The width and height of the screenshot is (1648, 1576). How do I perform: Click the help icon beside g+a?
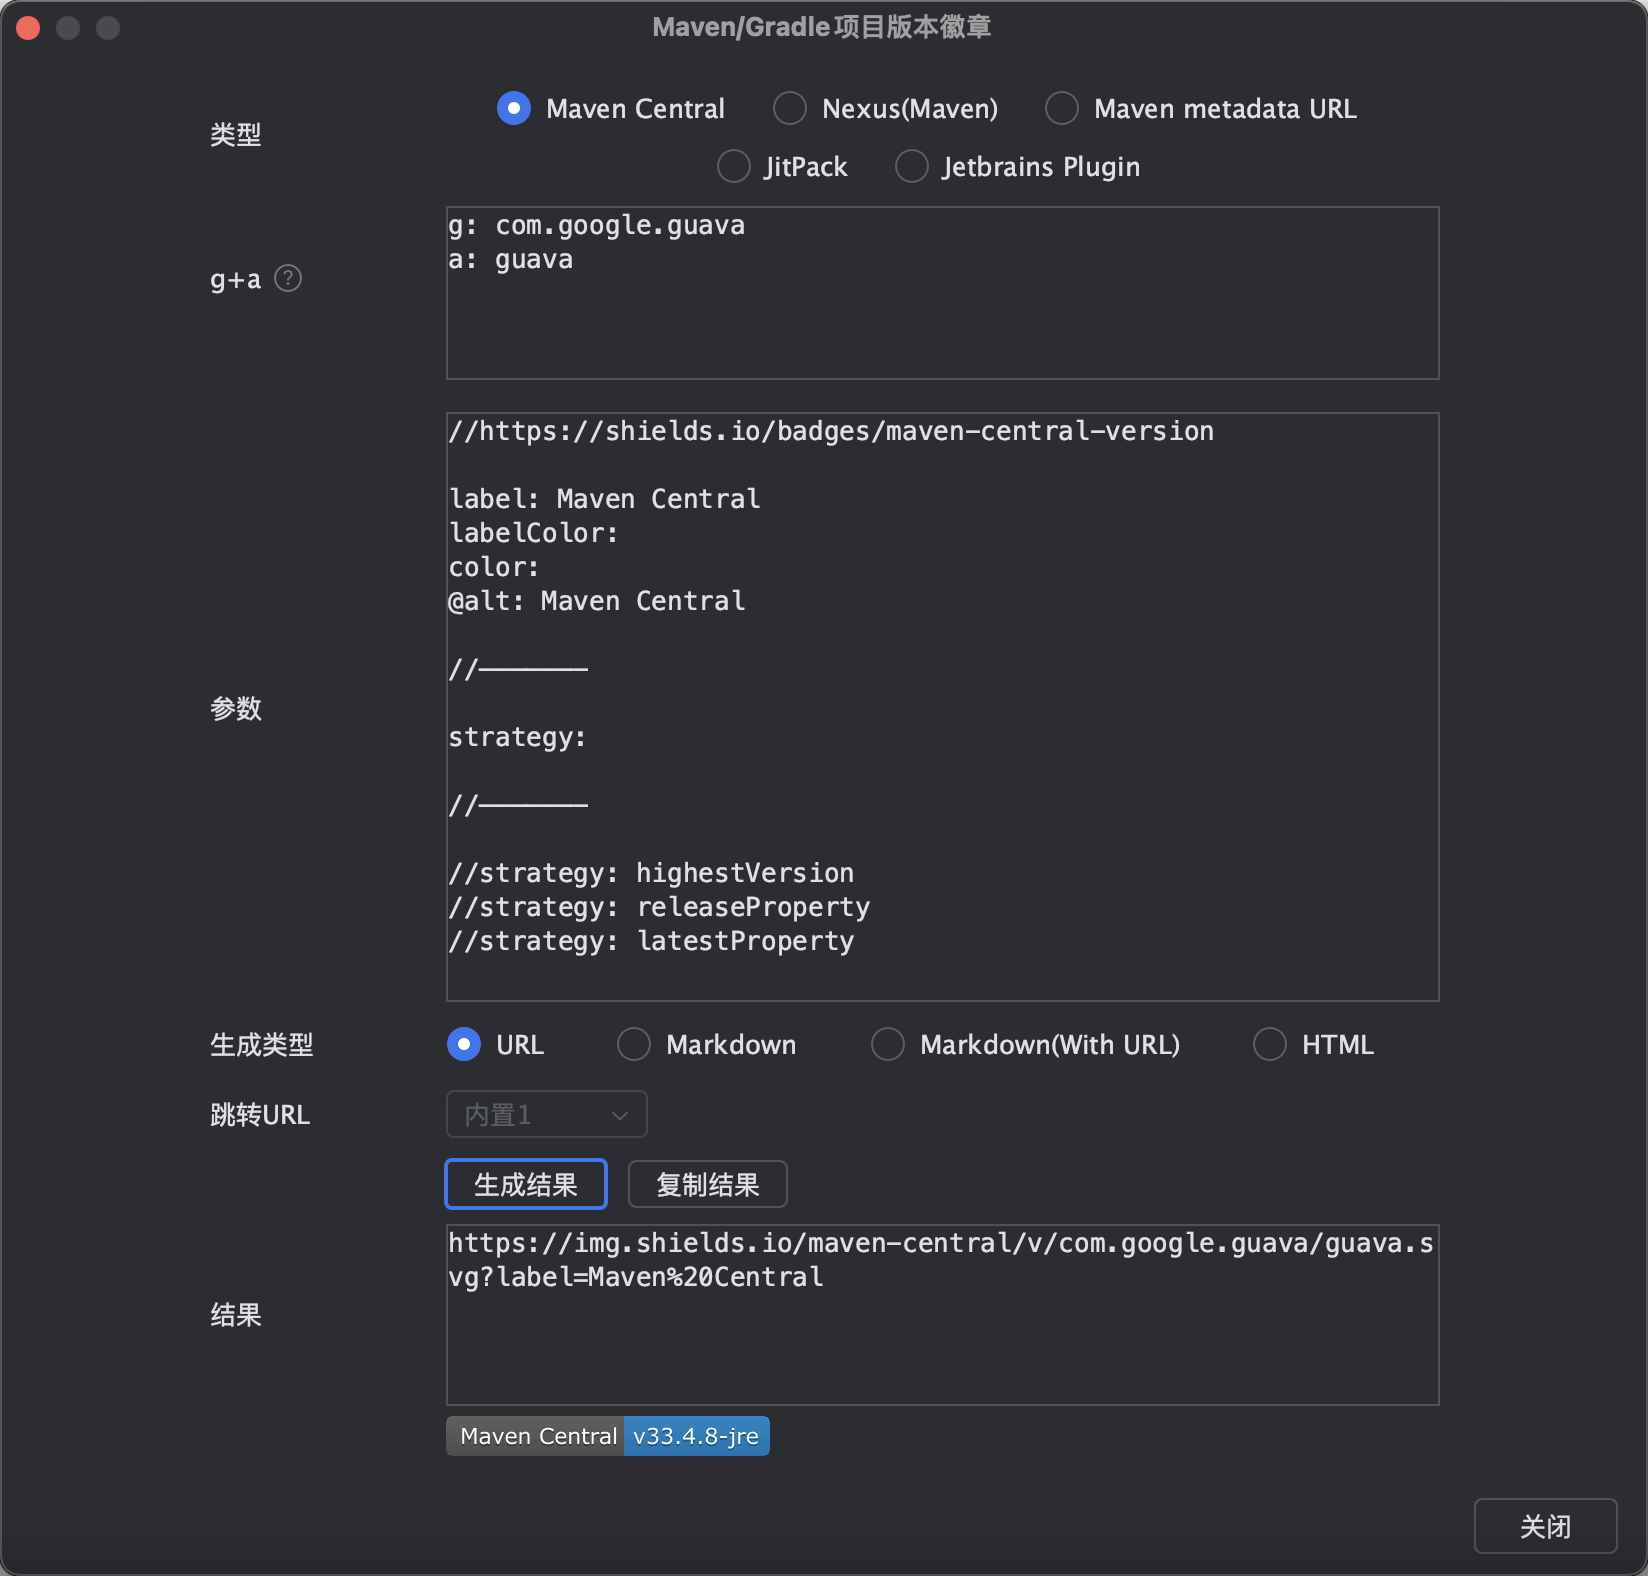pyautogui.click(x=288, y=279)
